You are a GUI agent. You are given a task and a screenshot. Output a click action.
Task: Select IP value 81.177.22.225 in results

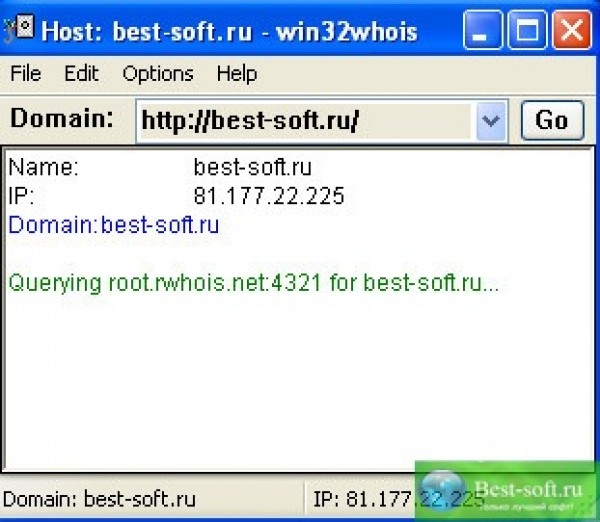coord(269,196)
